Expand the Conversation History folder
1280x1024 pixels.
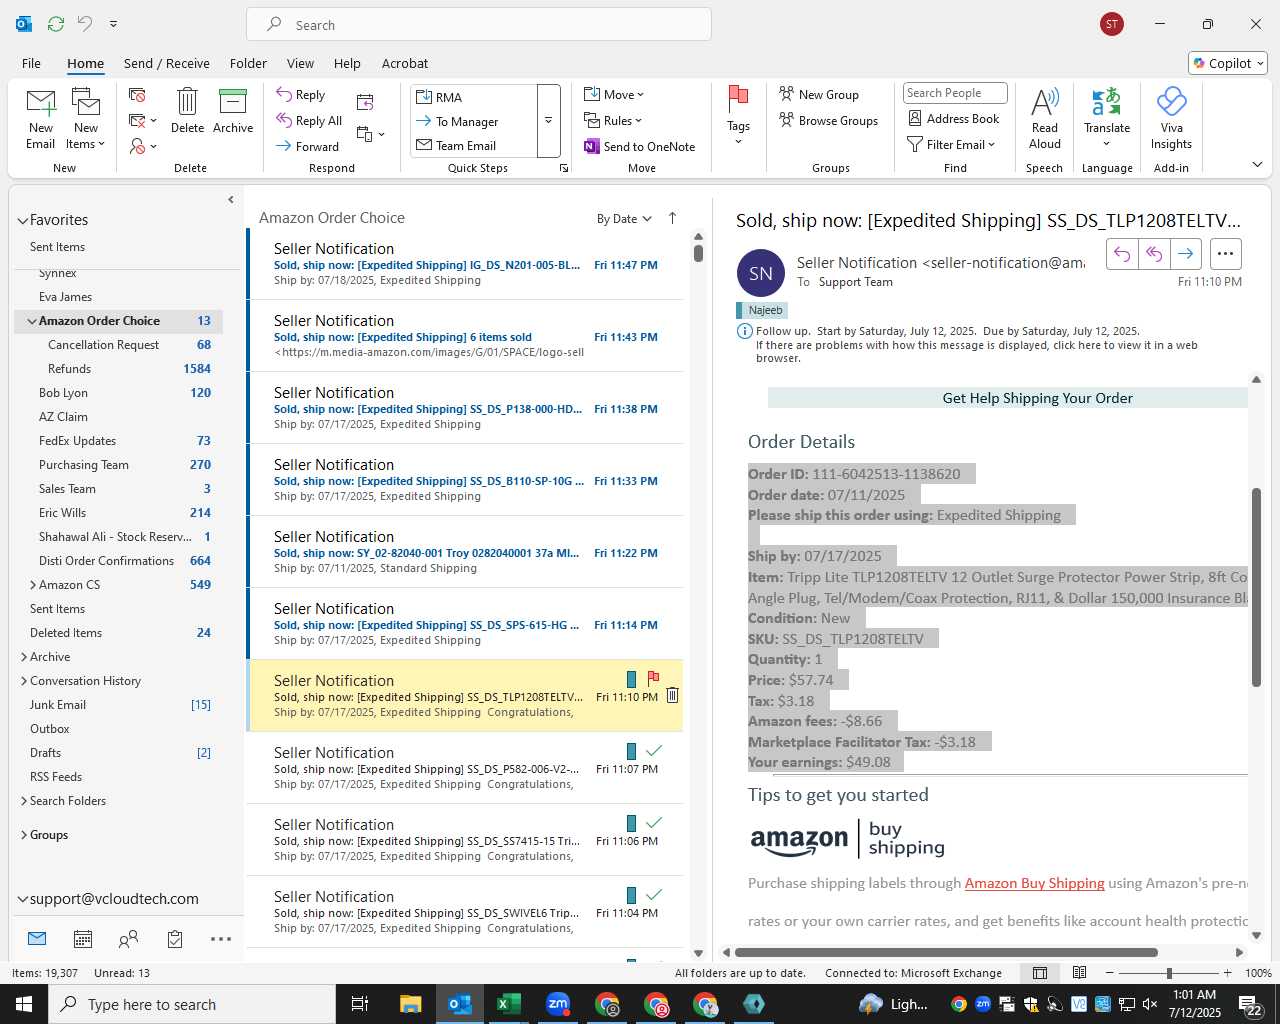(x=24, y=681)
